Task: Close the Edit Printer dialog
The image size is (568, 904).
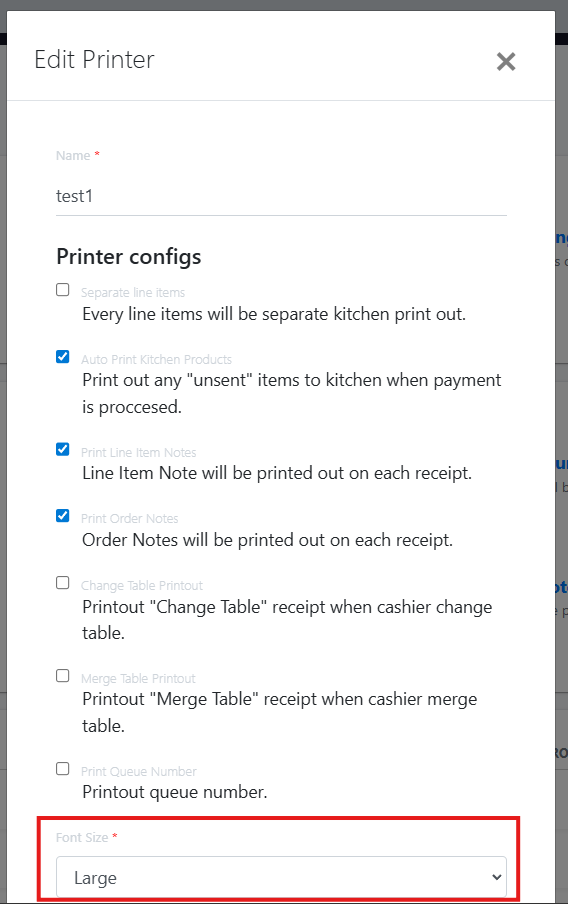Action: (x=506, y=61)
